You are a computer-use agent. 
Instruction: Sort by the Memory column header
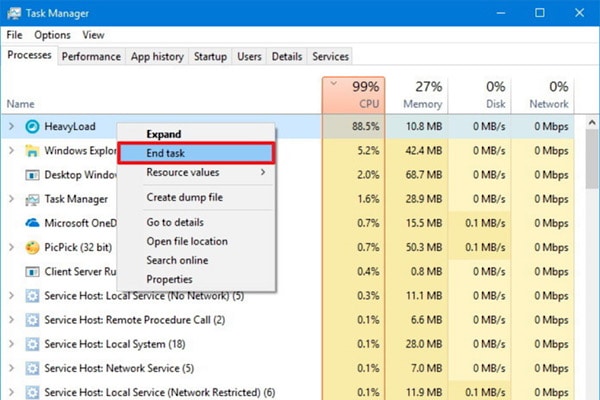[417, 95]
